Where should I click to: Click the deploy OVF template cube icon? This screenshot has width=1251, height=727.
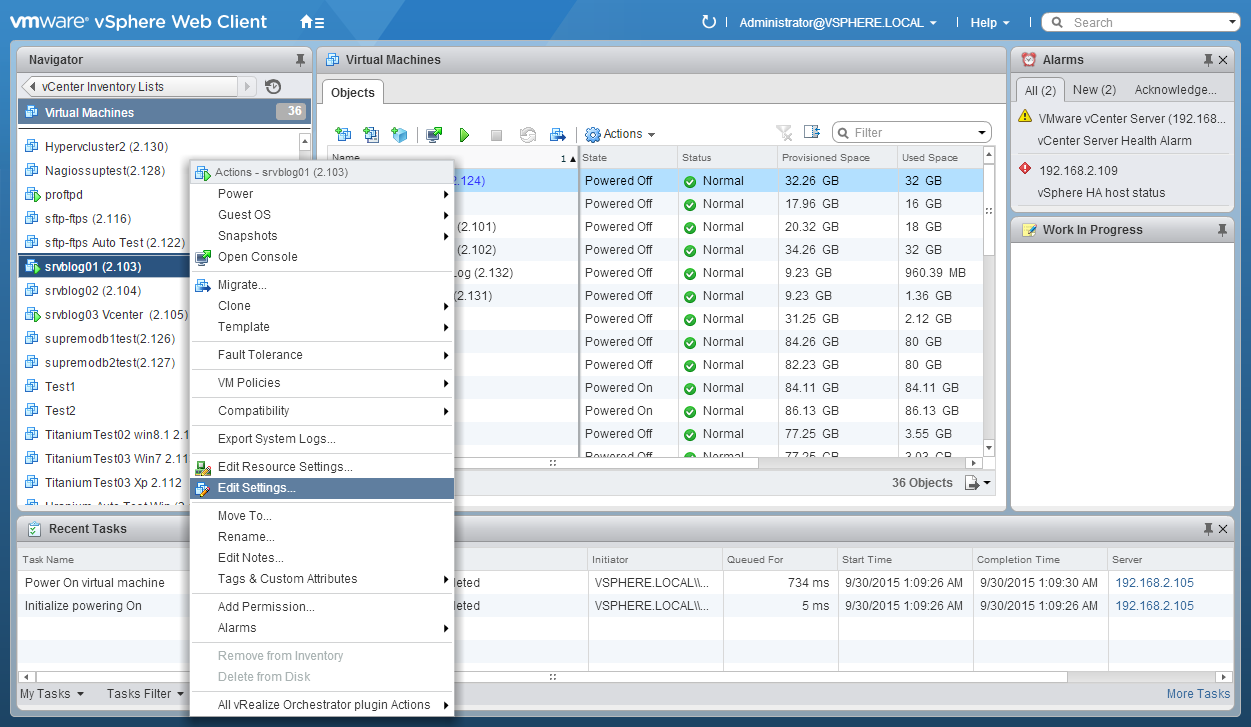399,134
